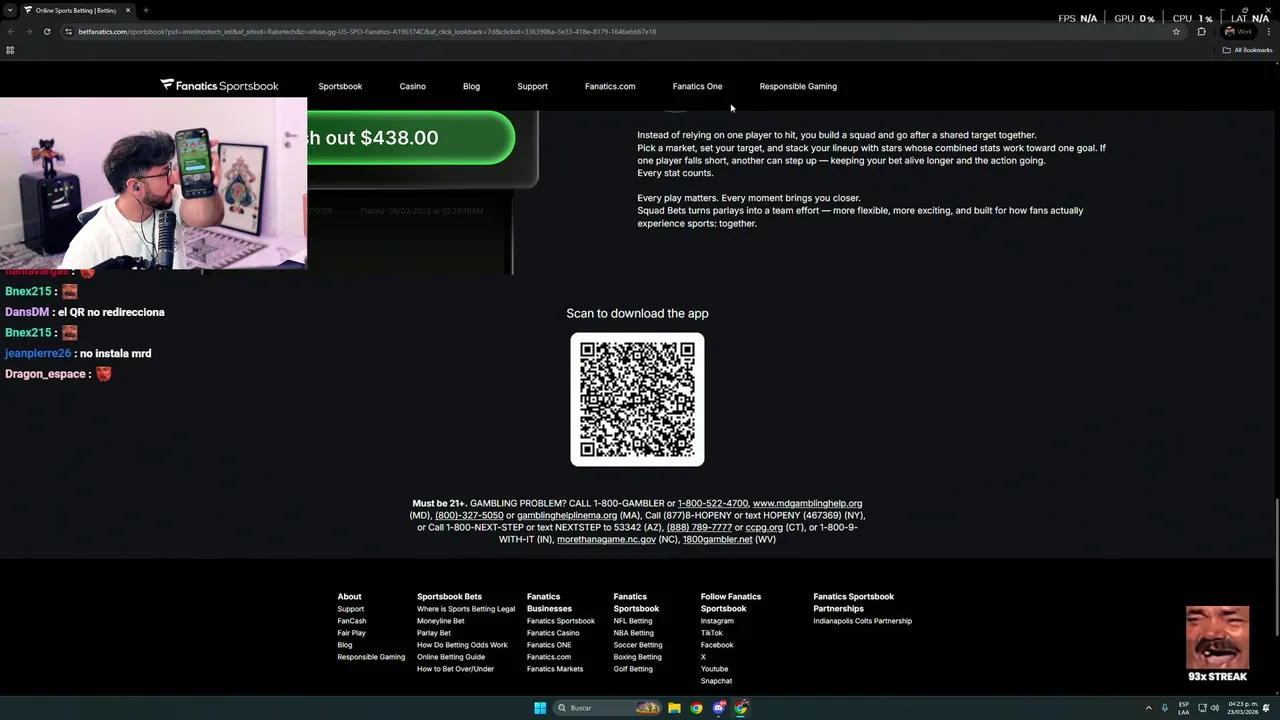The image size is (1280, 720).
Task: Open the Casino nav item
Action: coord(413,86)
